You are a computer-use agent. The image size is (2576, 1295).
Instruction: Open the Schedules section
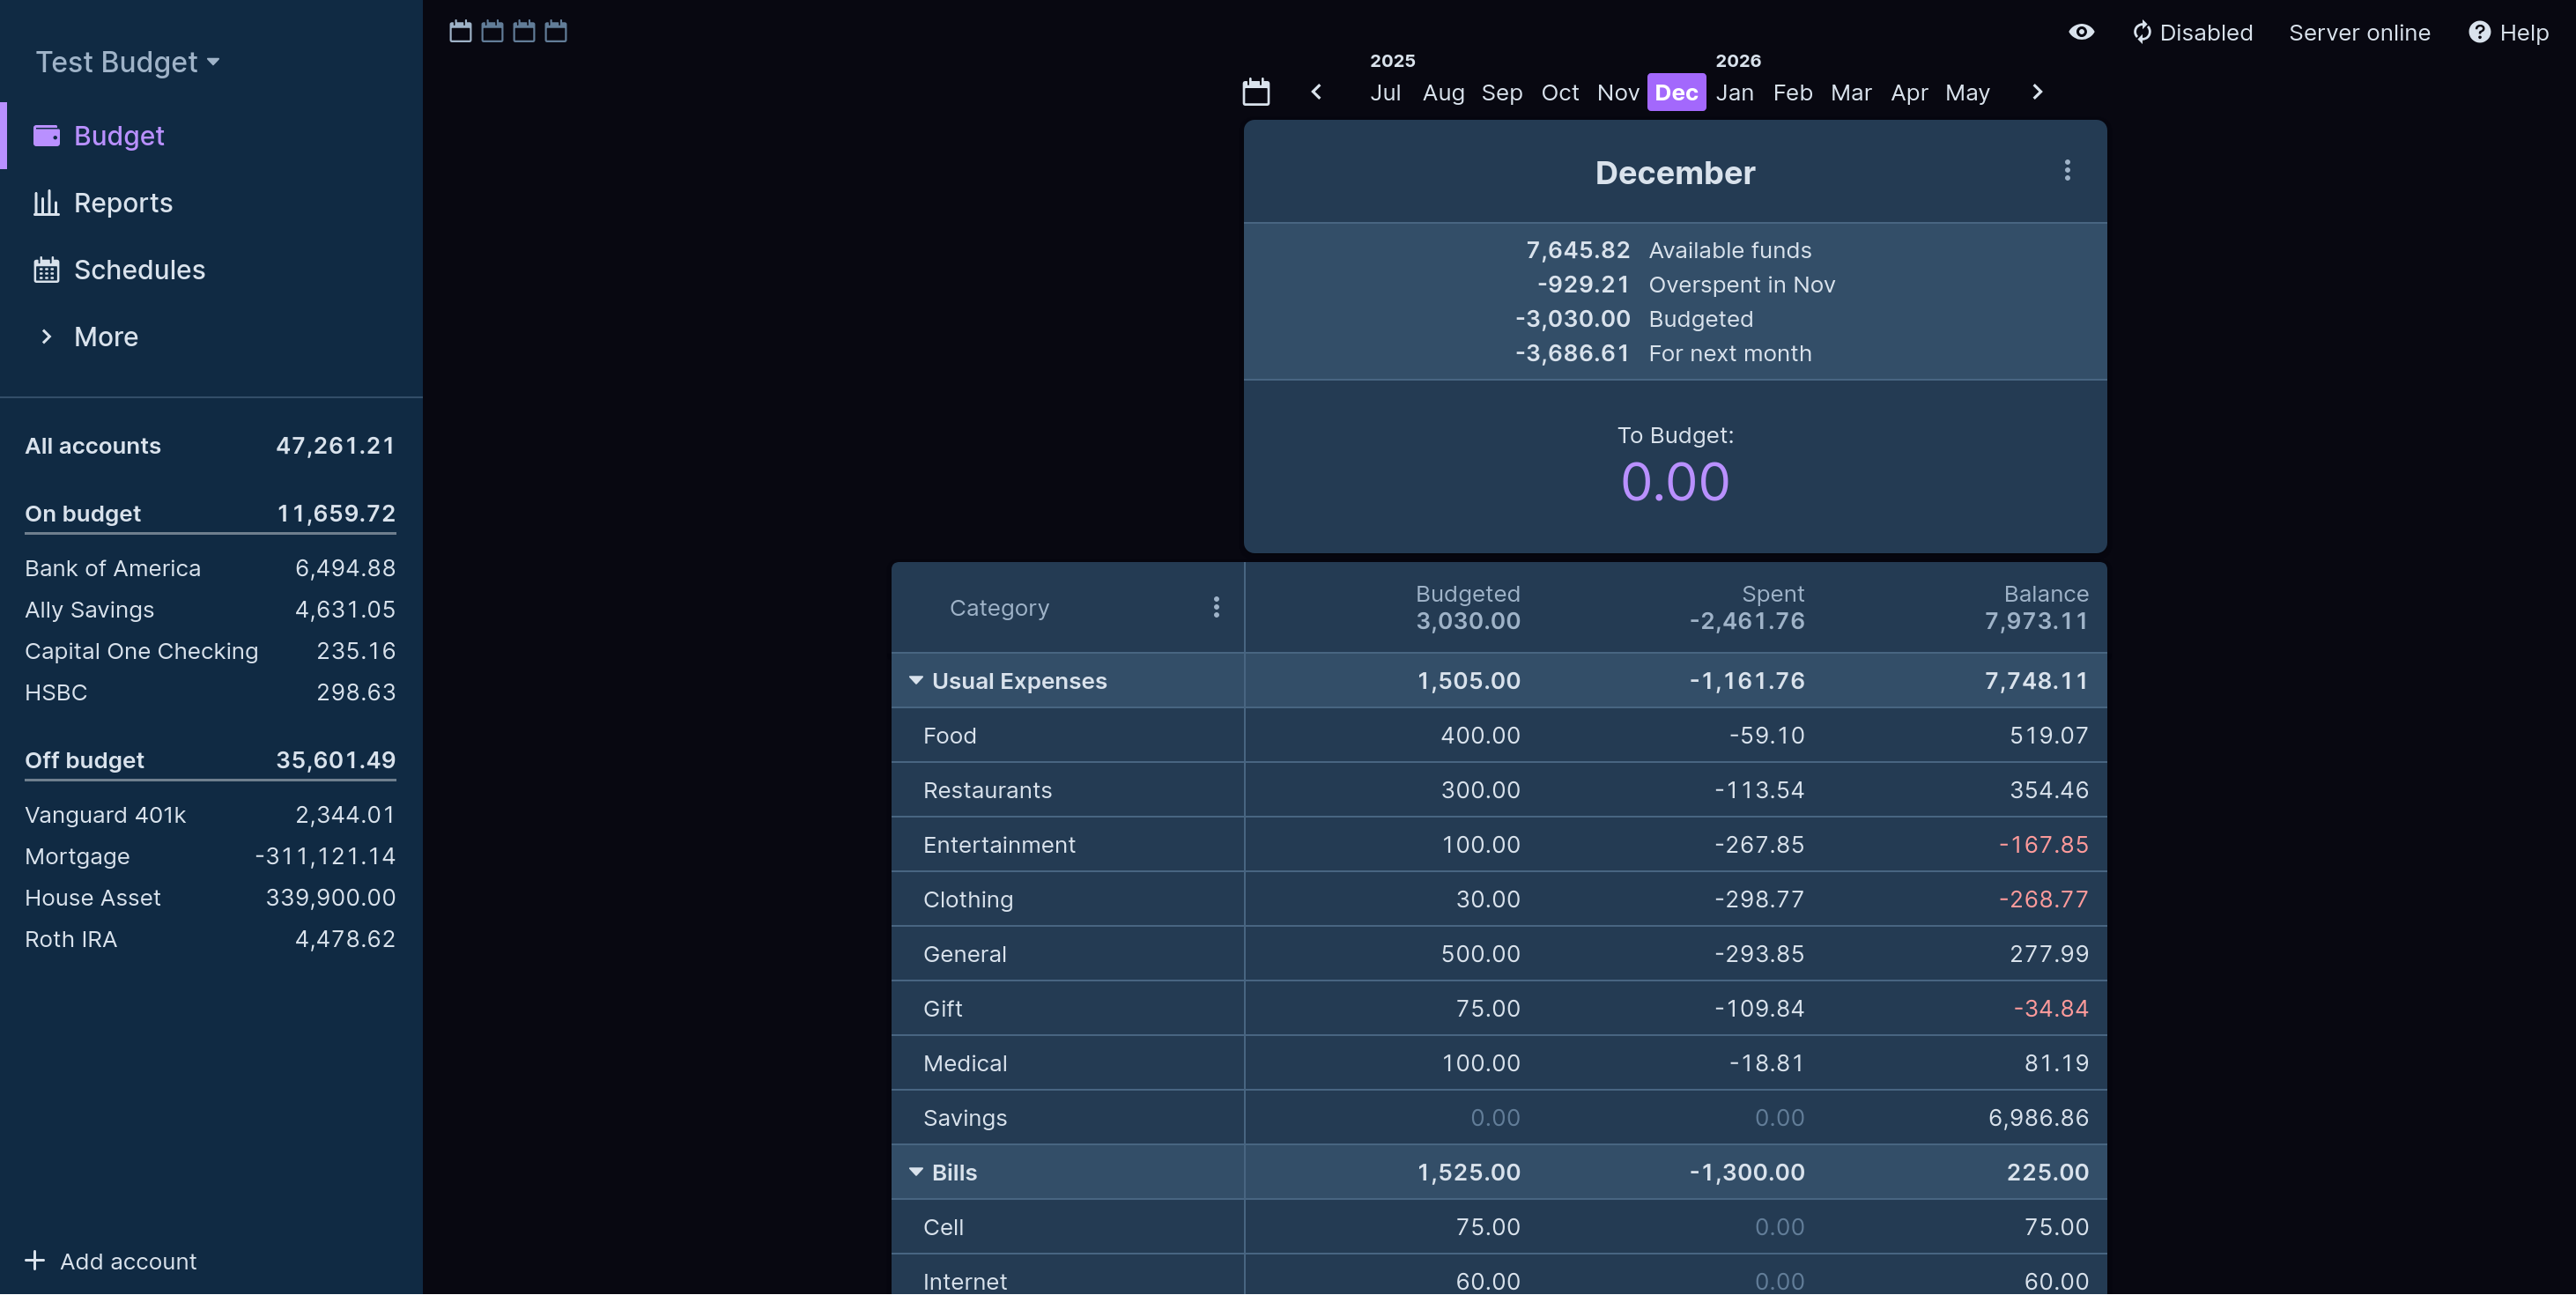139,270
